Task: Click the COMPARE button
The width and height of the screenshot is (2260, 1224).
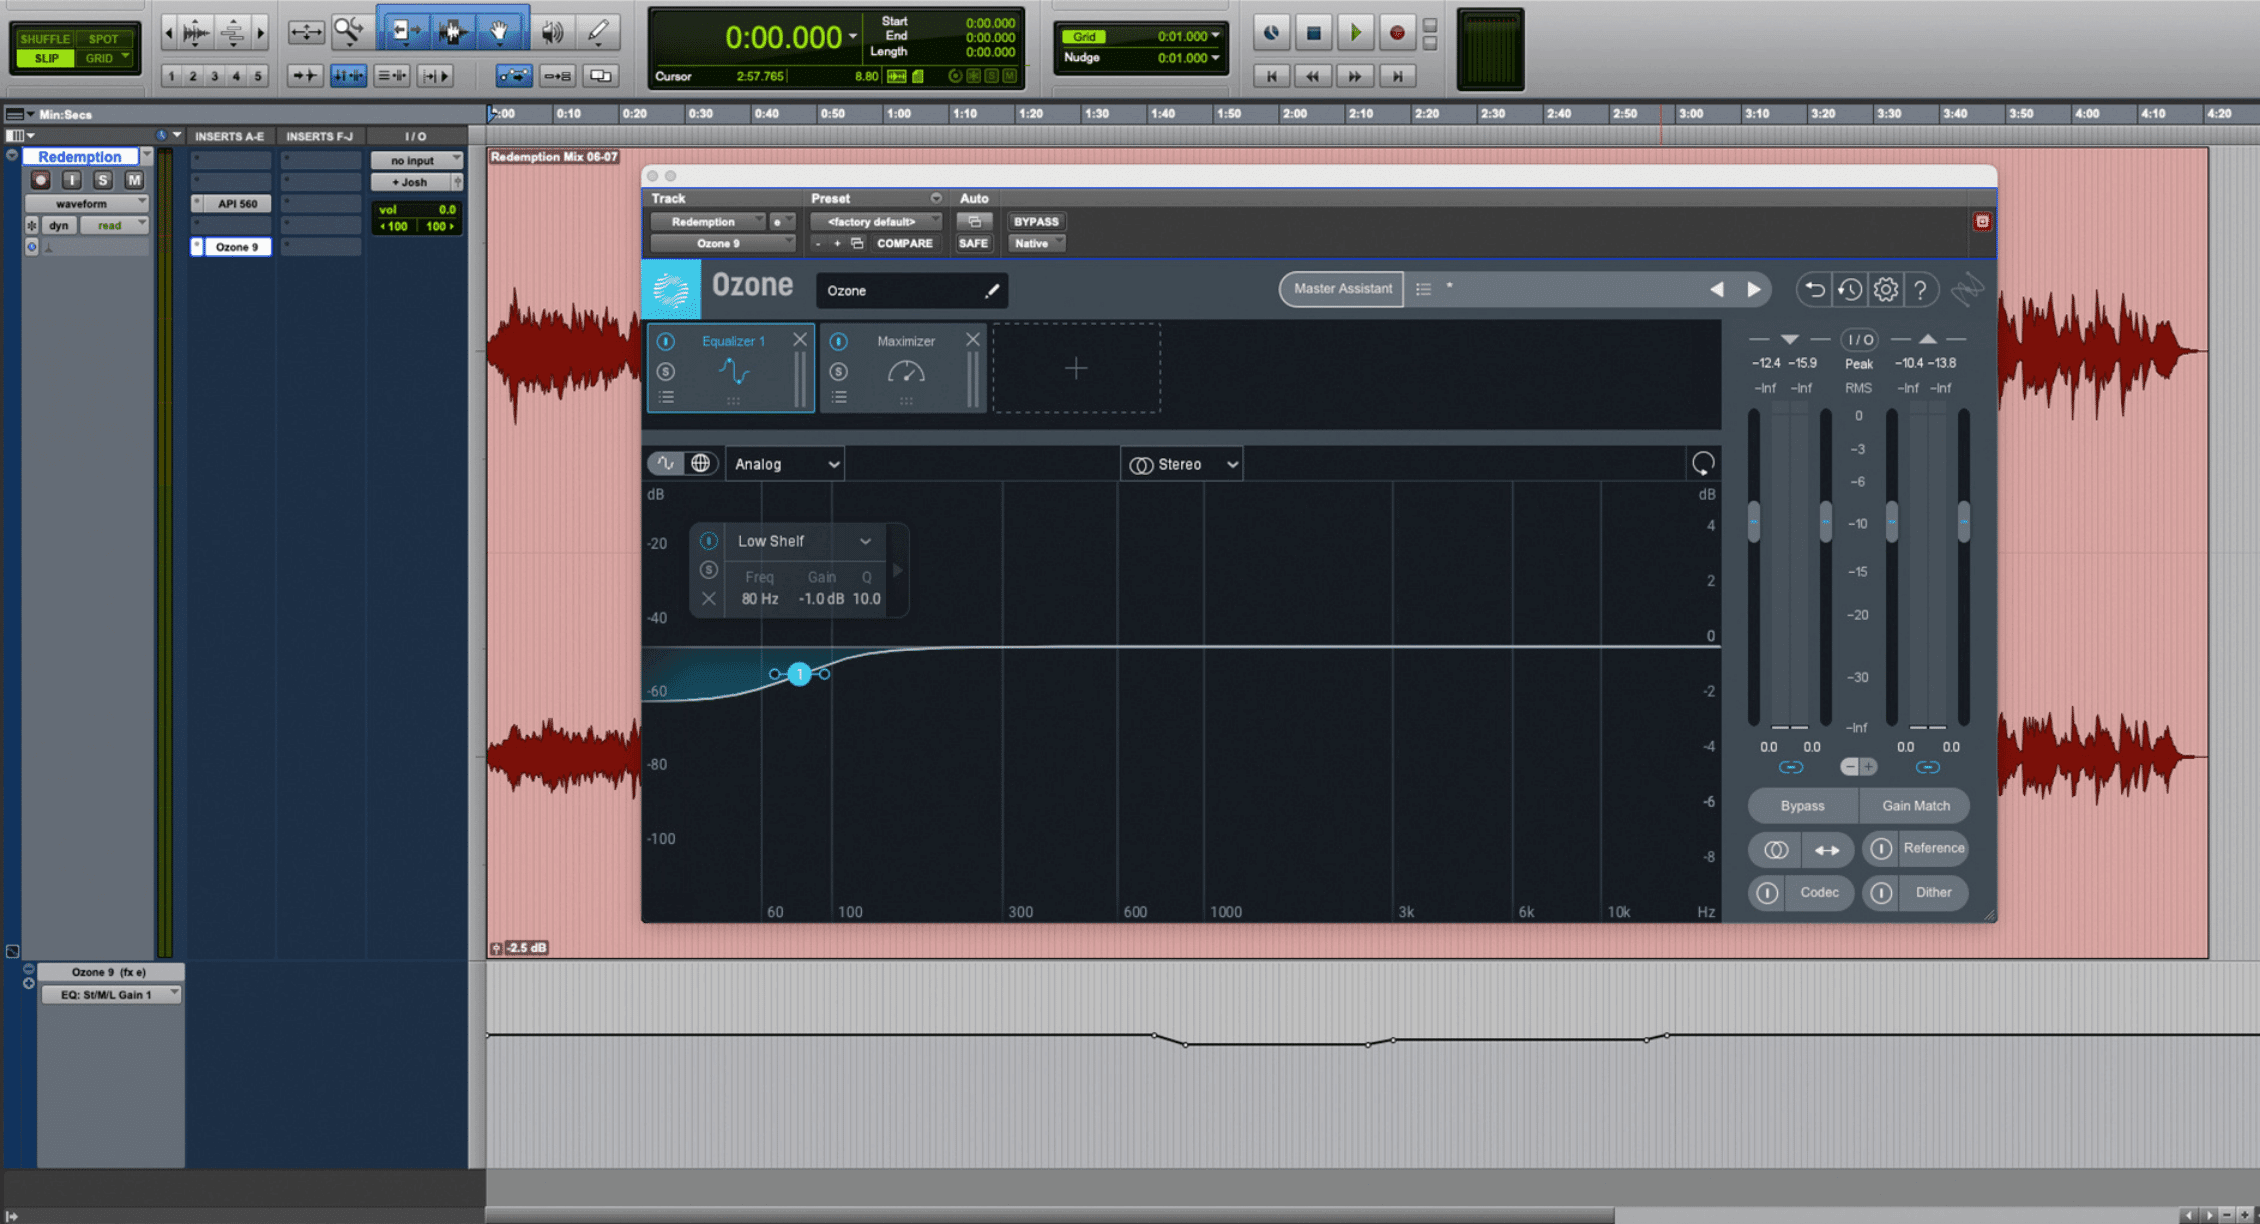Action: (x=904, y=243)
